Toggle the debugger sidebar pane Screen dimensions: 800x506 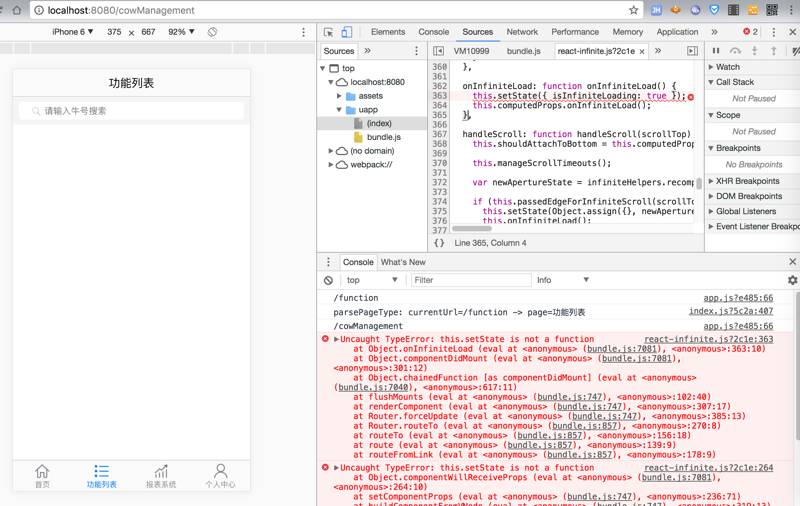(692, 51)
